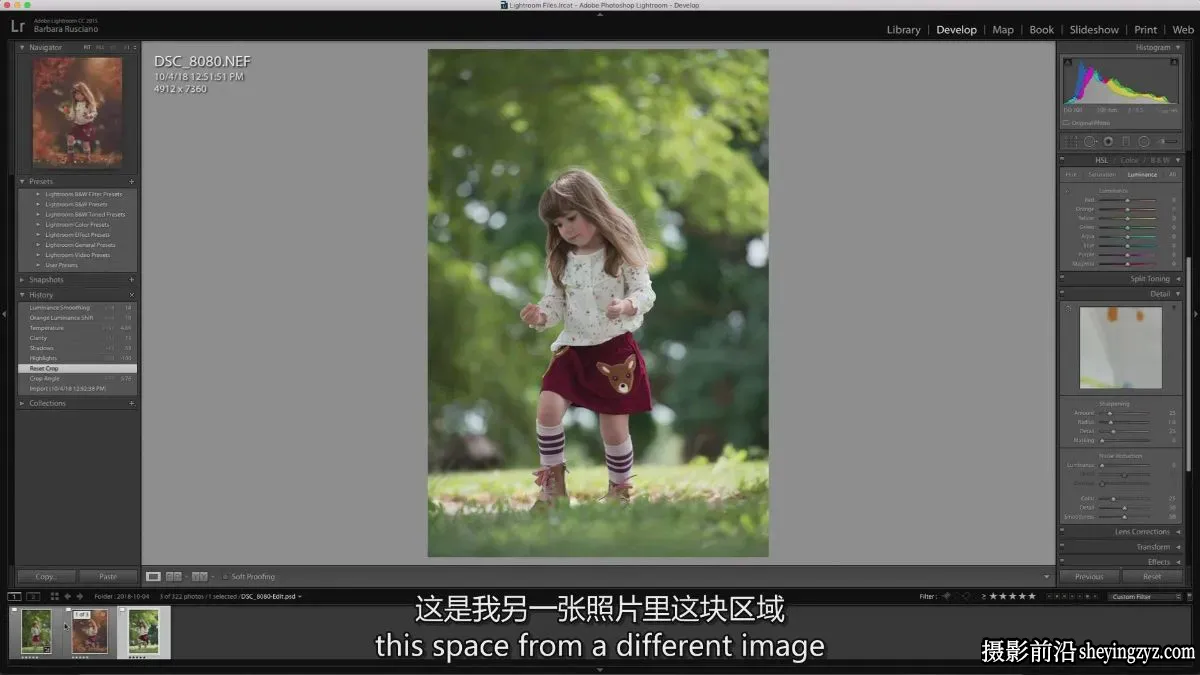The width and height of the screenshot is (1200, 675).
Task: Toggle Original Photo checkbox under histogram
Action: coord(1066,123)
